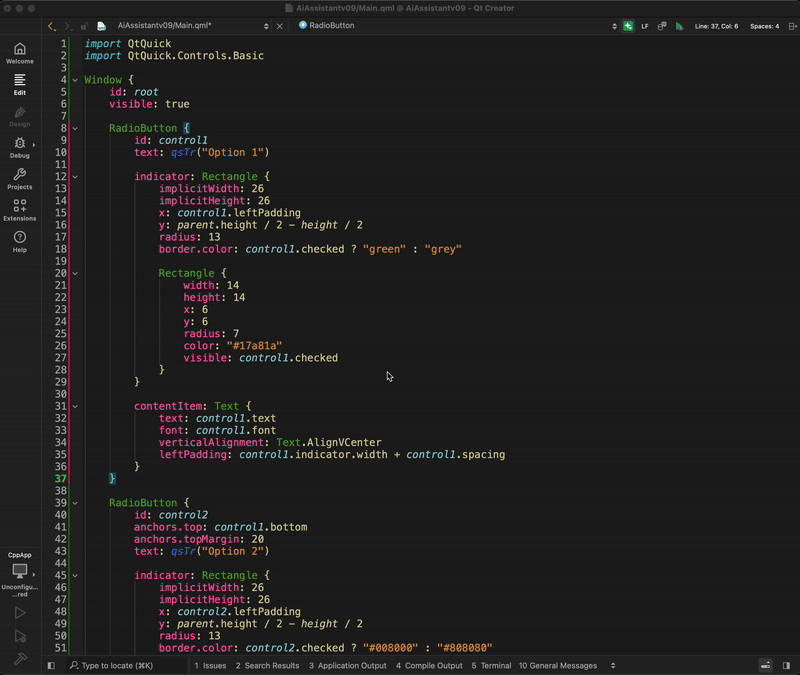Open the Extensions view

[x=19, y=212]
